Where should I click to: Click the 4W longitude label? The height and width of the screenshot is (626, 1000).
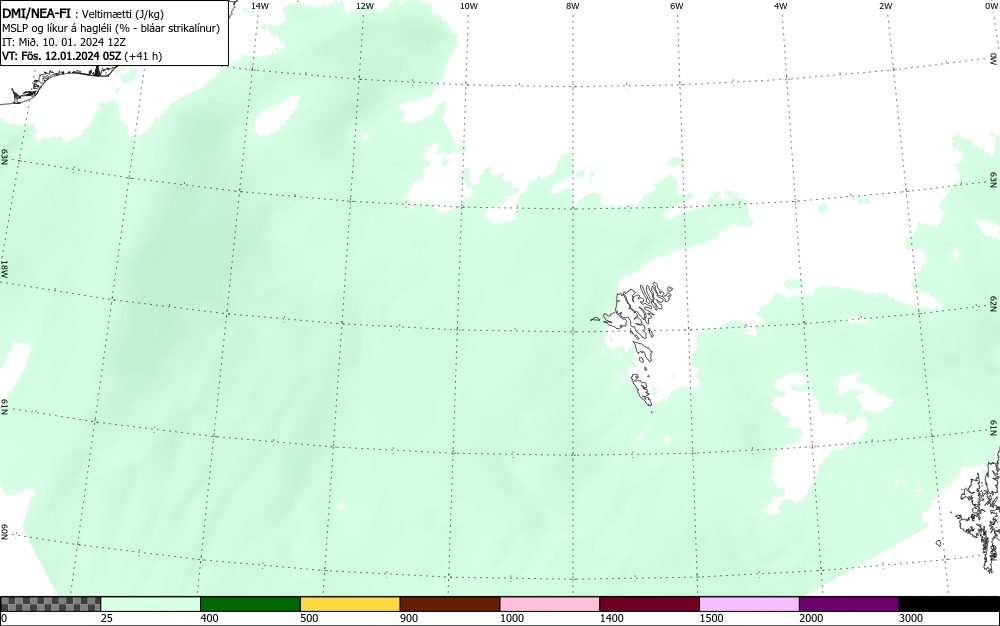(781, 6)
